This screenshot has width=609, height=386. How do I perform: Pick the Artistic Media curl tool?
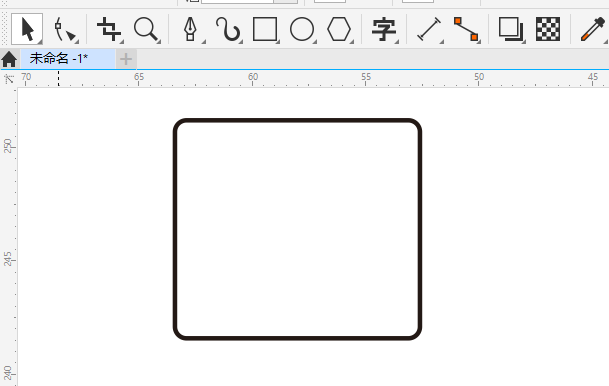tap(228, 29)
